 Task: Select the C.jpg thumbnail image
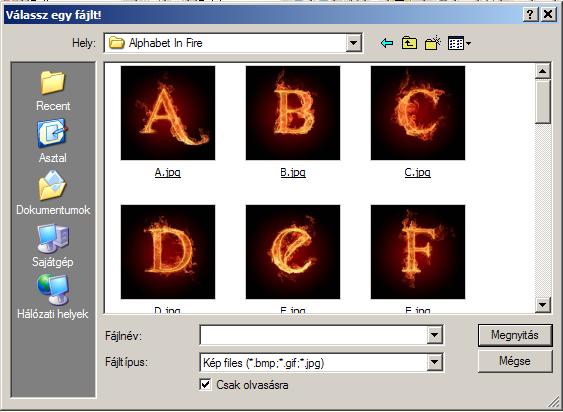pos(418,113)
